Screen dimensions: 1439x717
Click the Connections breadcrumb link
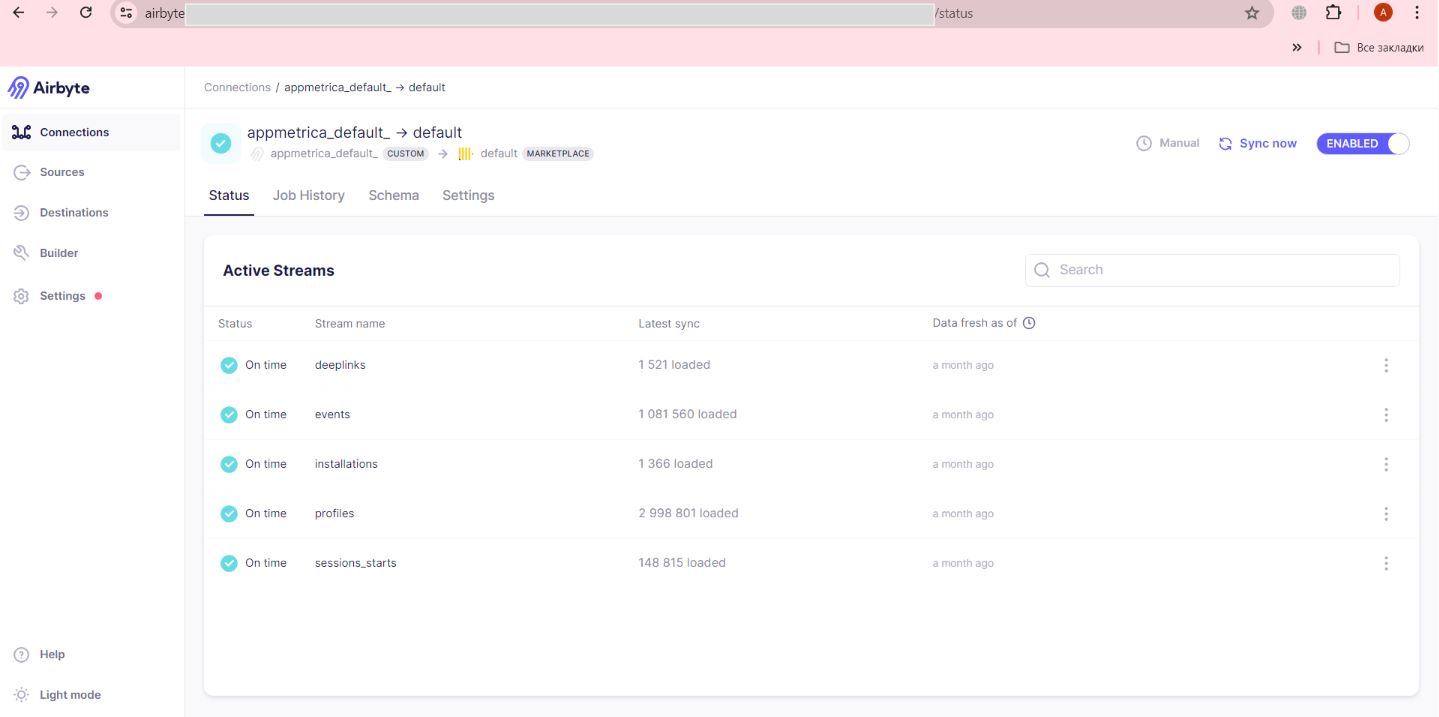click(x=237, y=87)
